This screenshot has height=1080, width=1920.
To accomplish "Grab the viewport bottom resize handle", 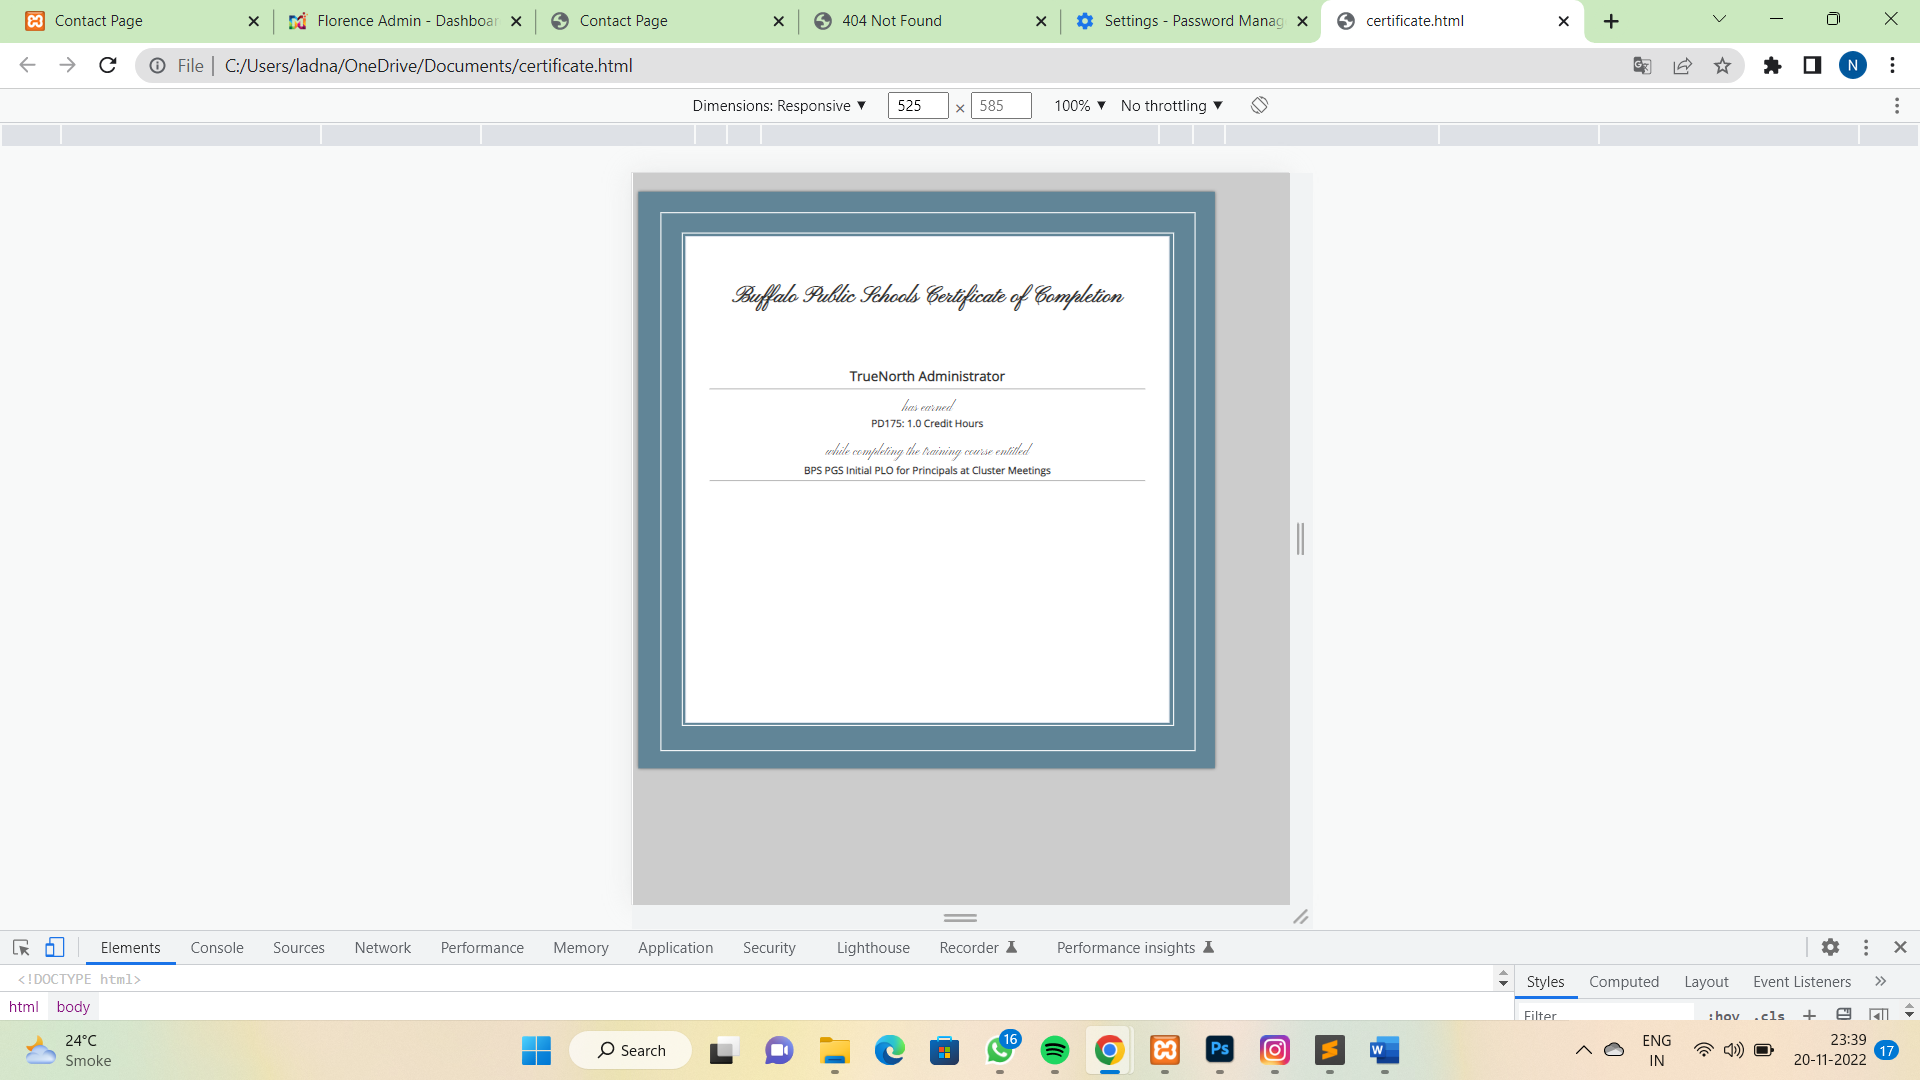I will [960, 917].
